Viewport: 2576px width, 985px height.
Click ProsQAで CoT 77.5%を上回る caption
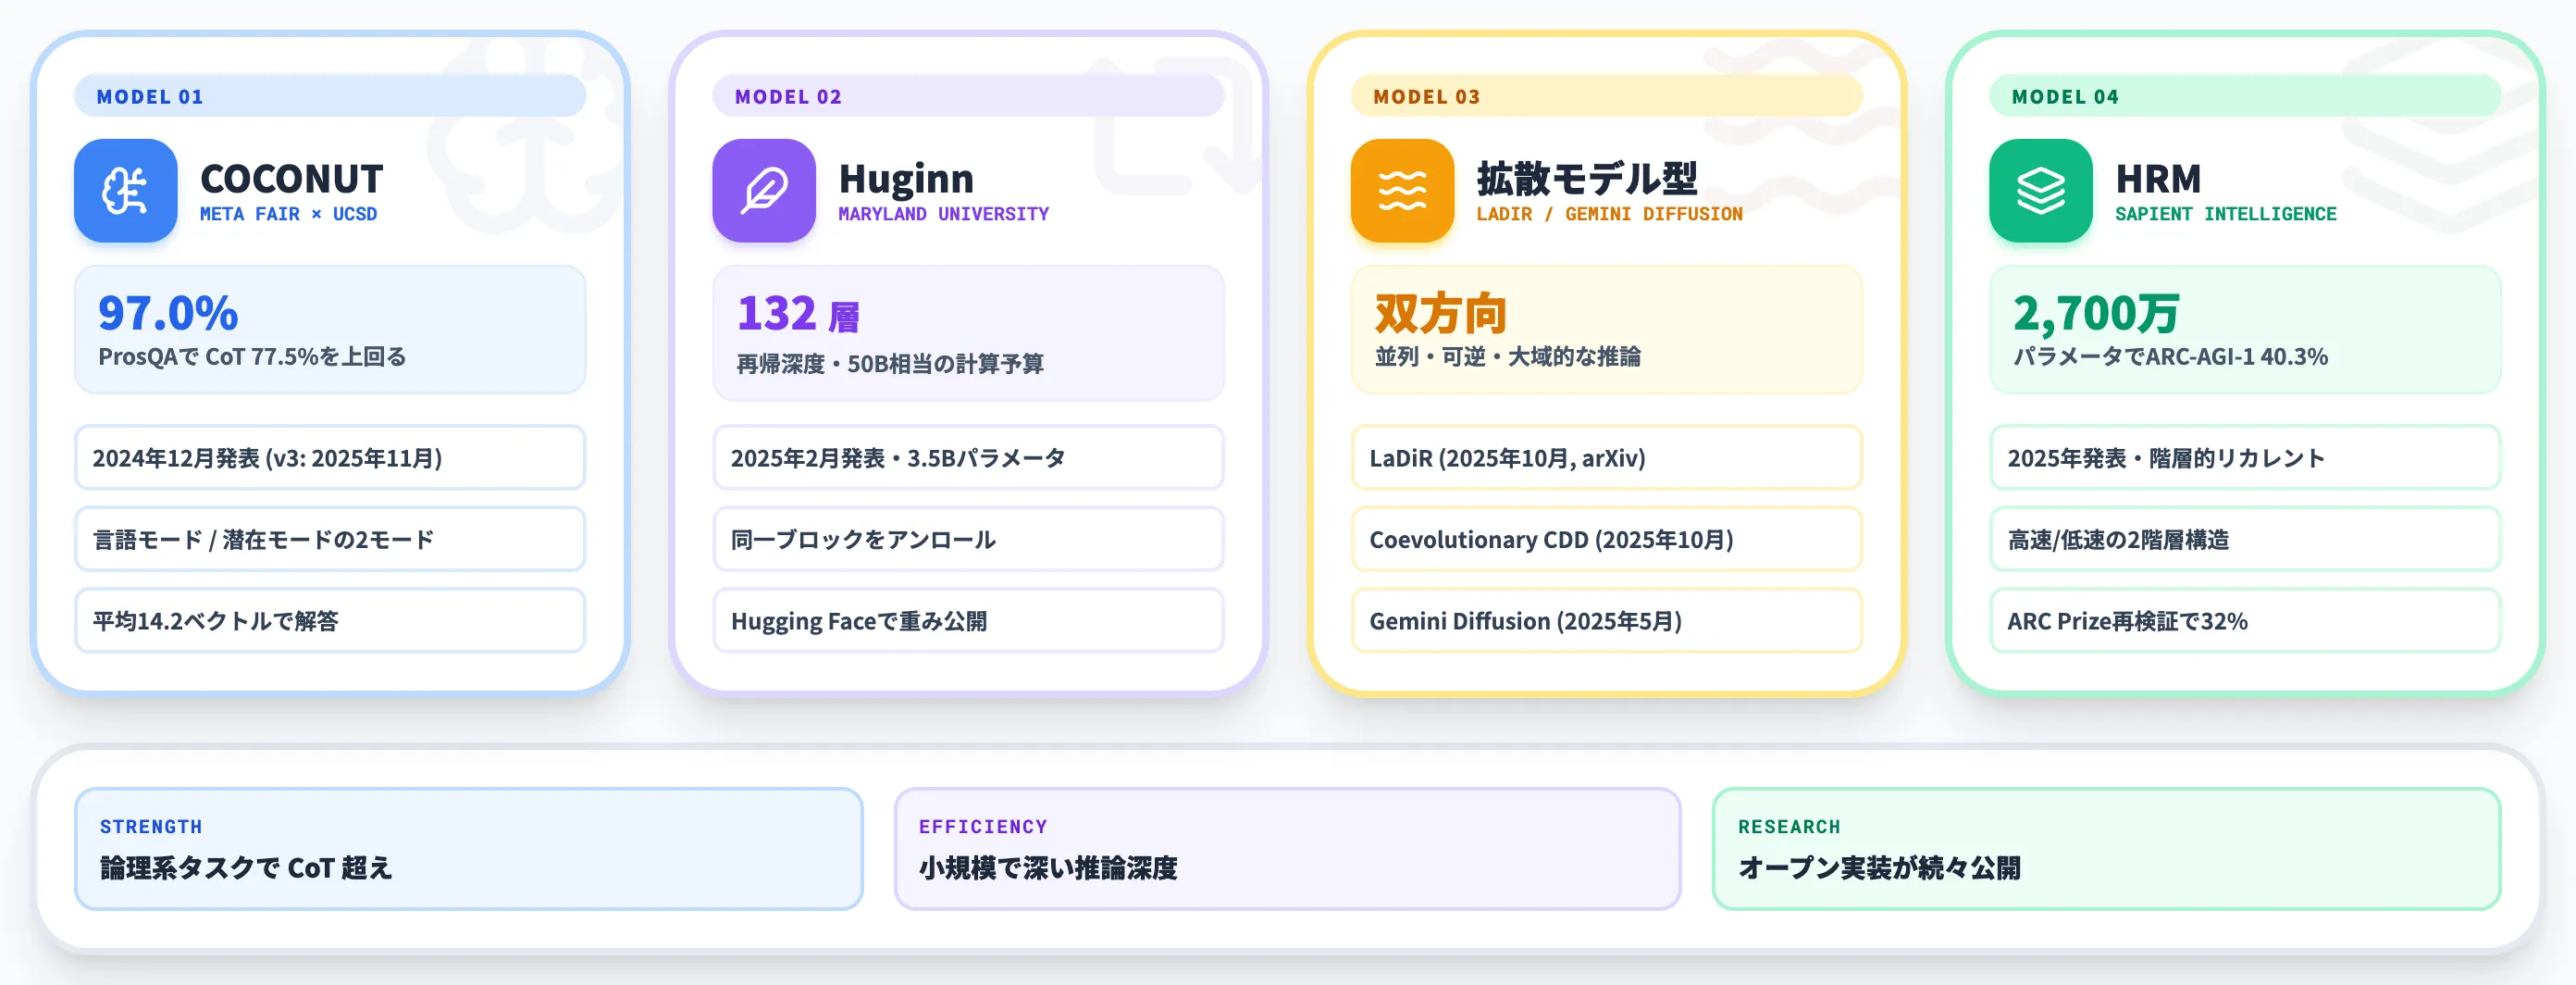click(252, 357)
